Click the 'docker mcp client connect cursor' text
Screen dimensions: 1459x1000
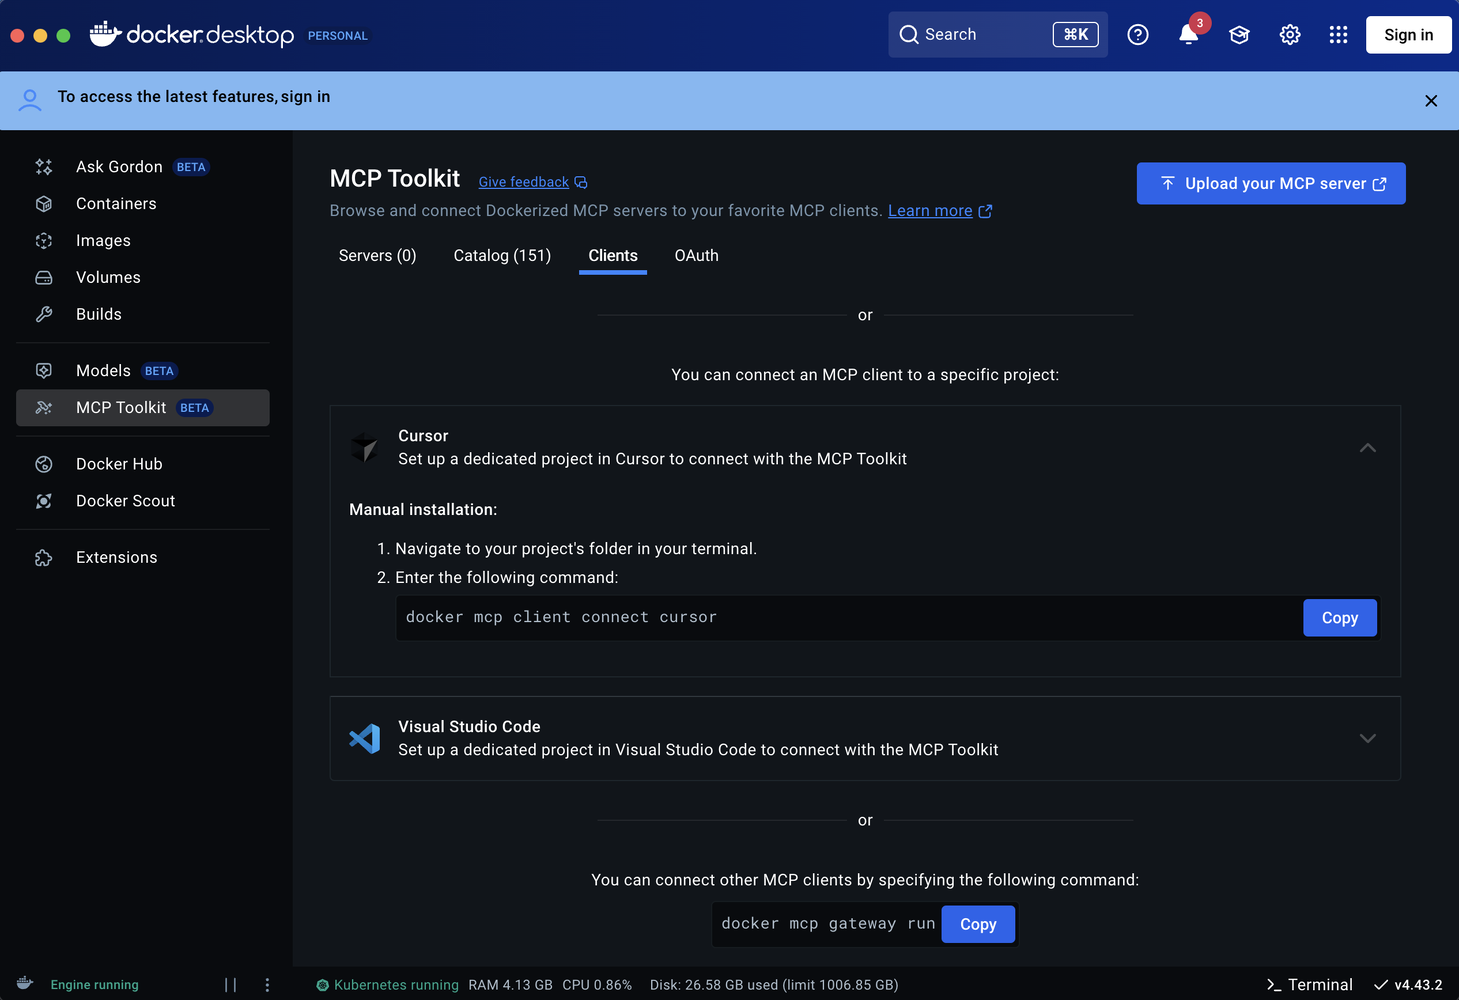click(x=561, y=618)
